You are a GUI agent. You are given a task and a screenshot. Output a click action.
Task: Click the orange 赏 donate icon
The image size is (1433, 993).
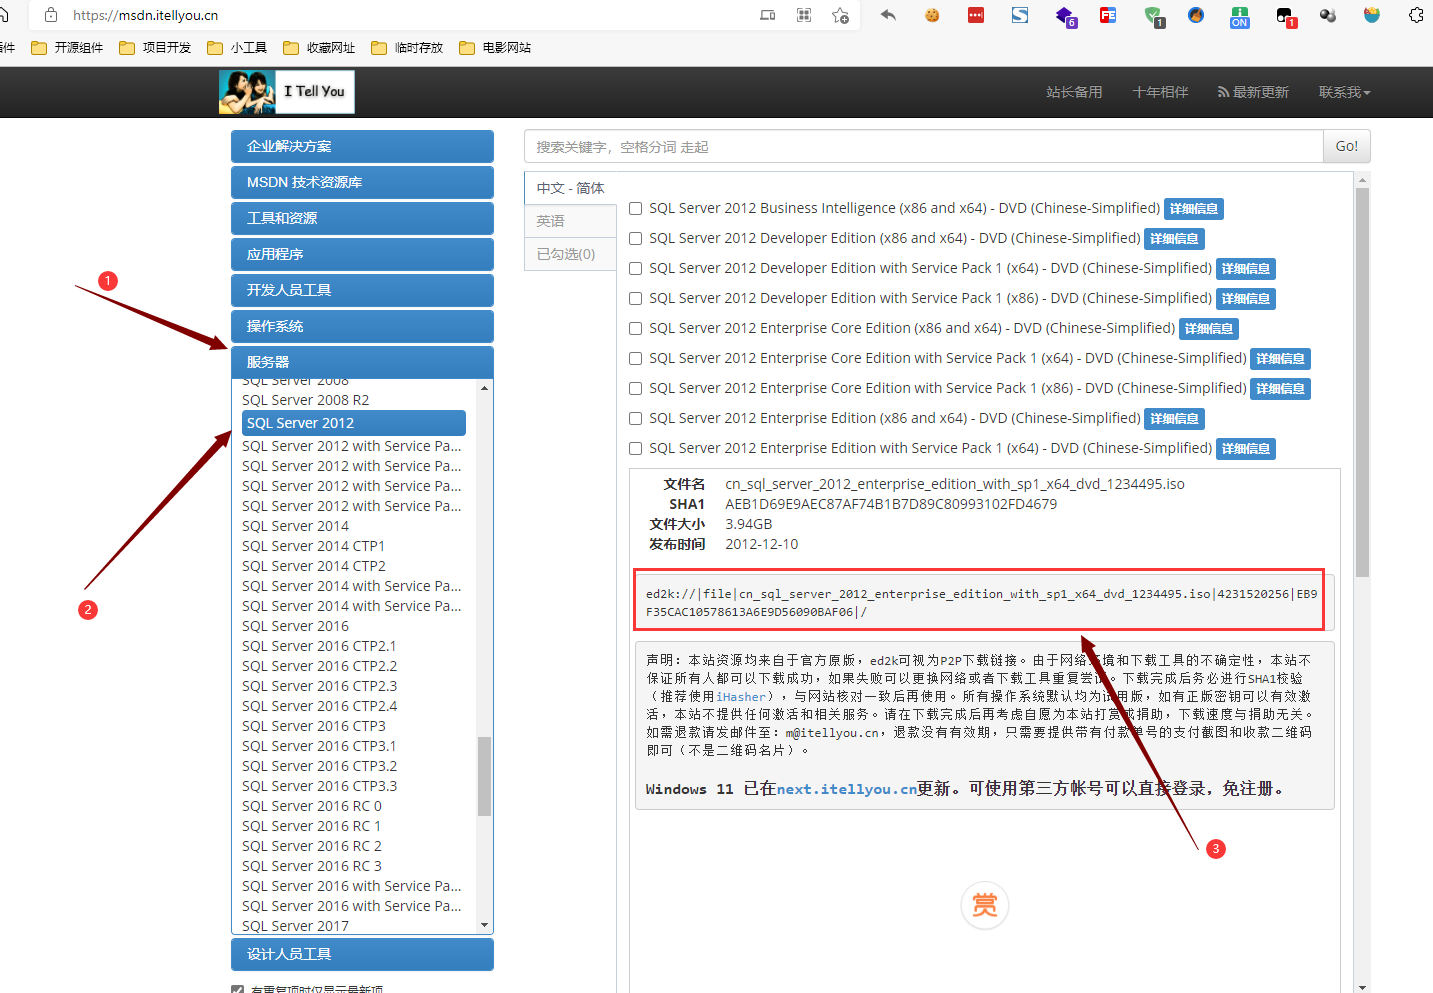[x=984, y=906]
